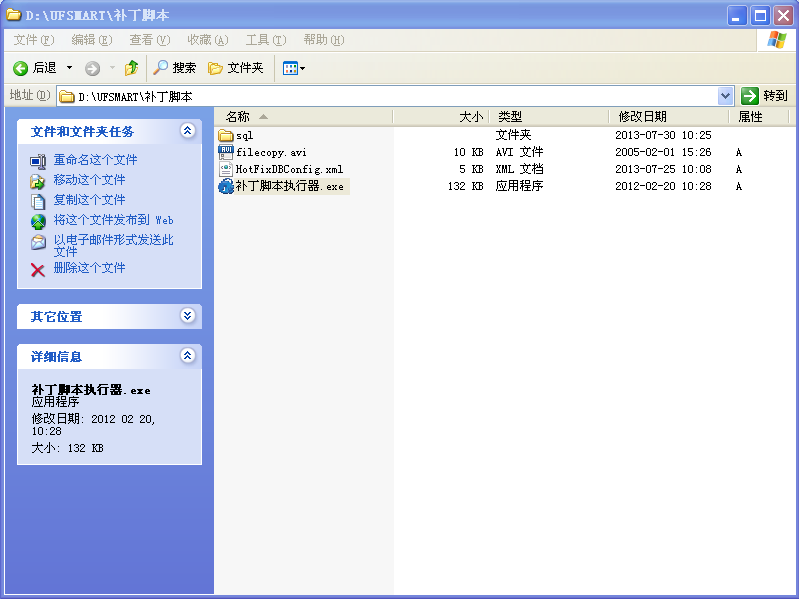Viewport: 799px width, 599px height.
Task: Click the sql folder name
Action: click(245, 135)
